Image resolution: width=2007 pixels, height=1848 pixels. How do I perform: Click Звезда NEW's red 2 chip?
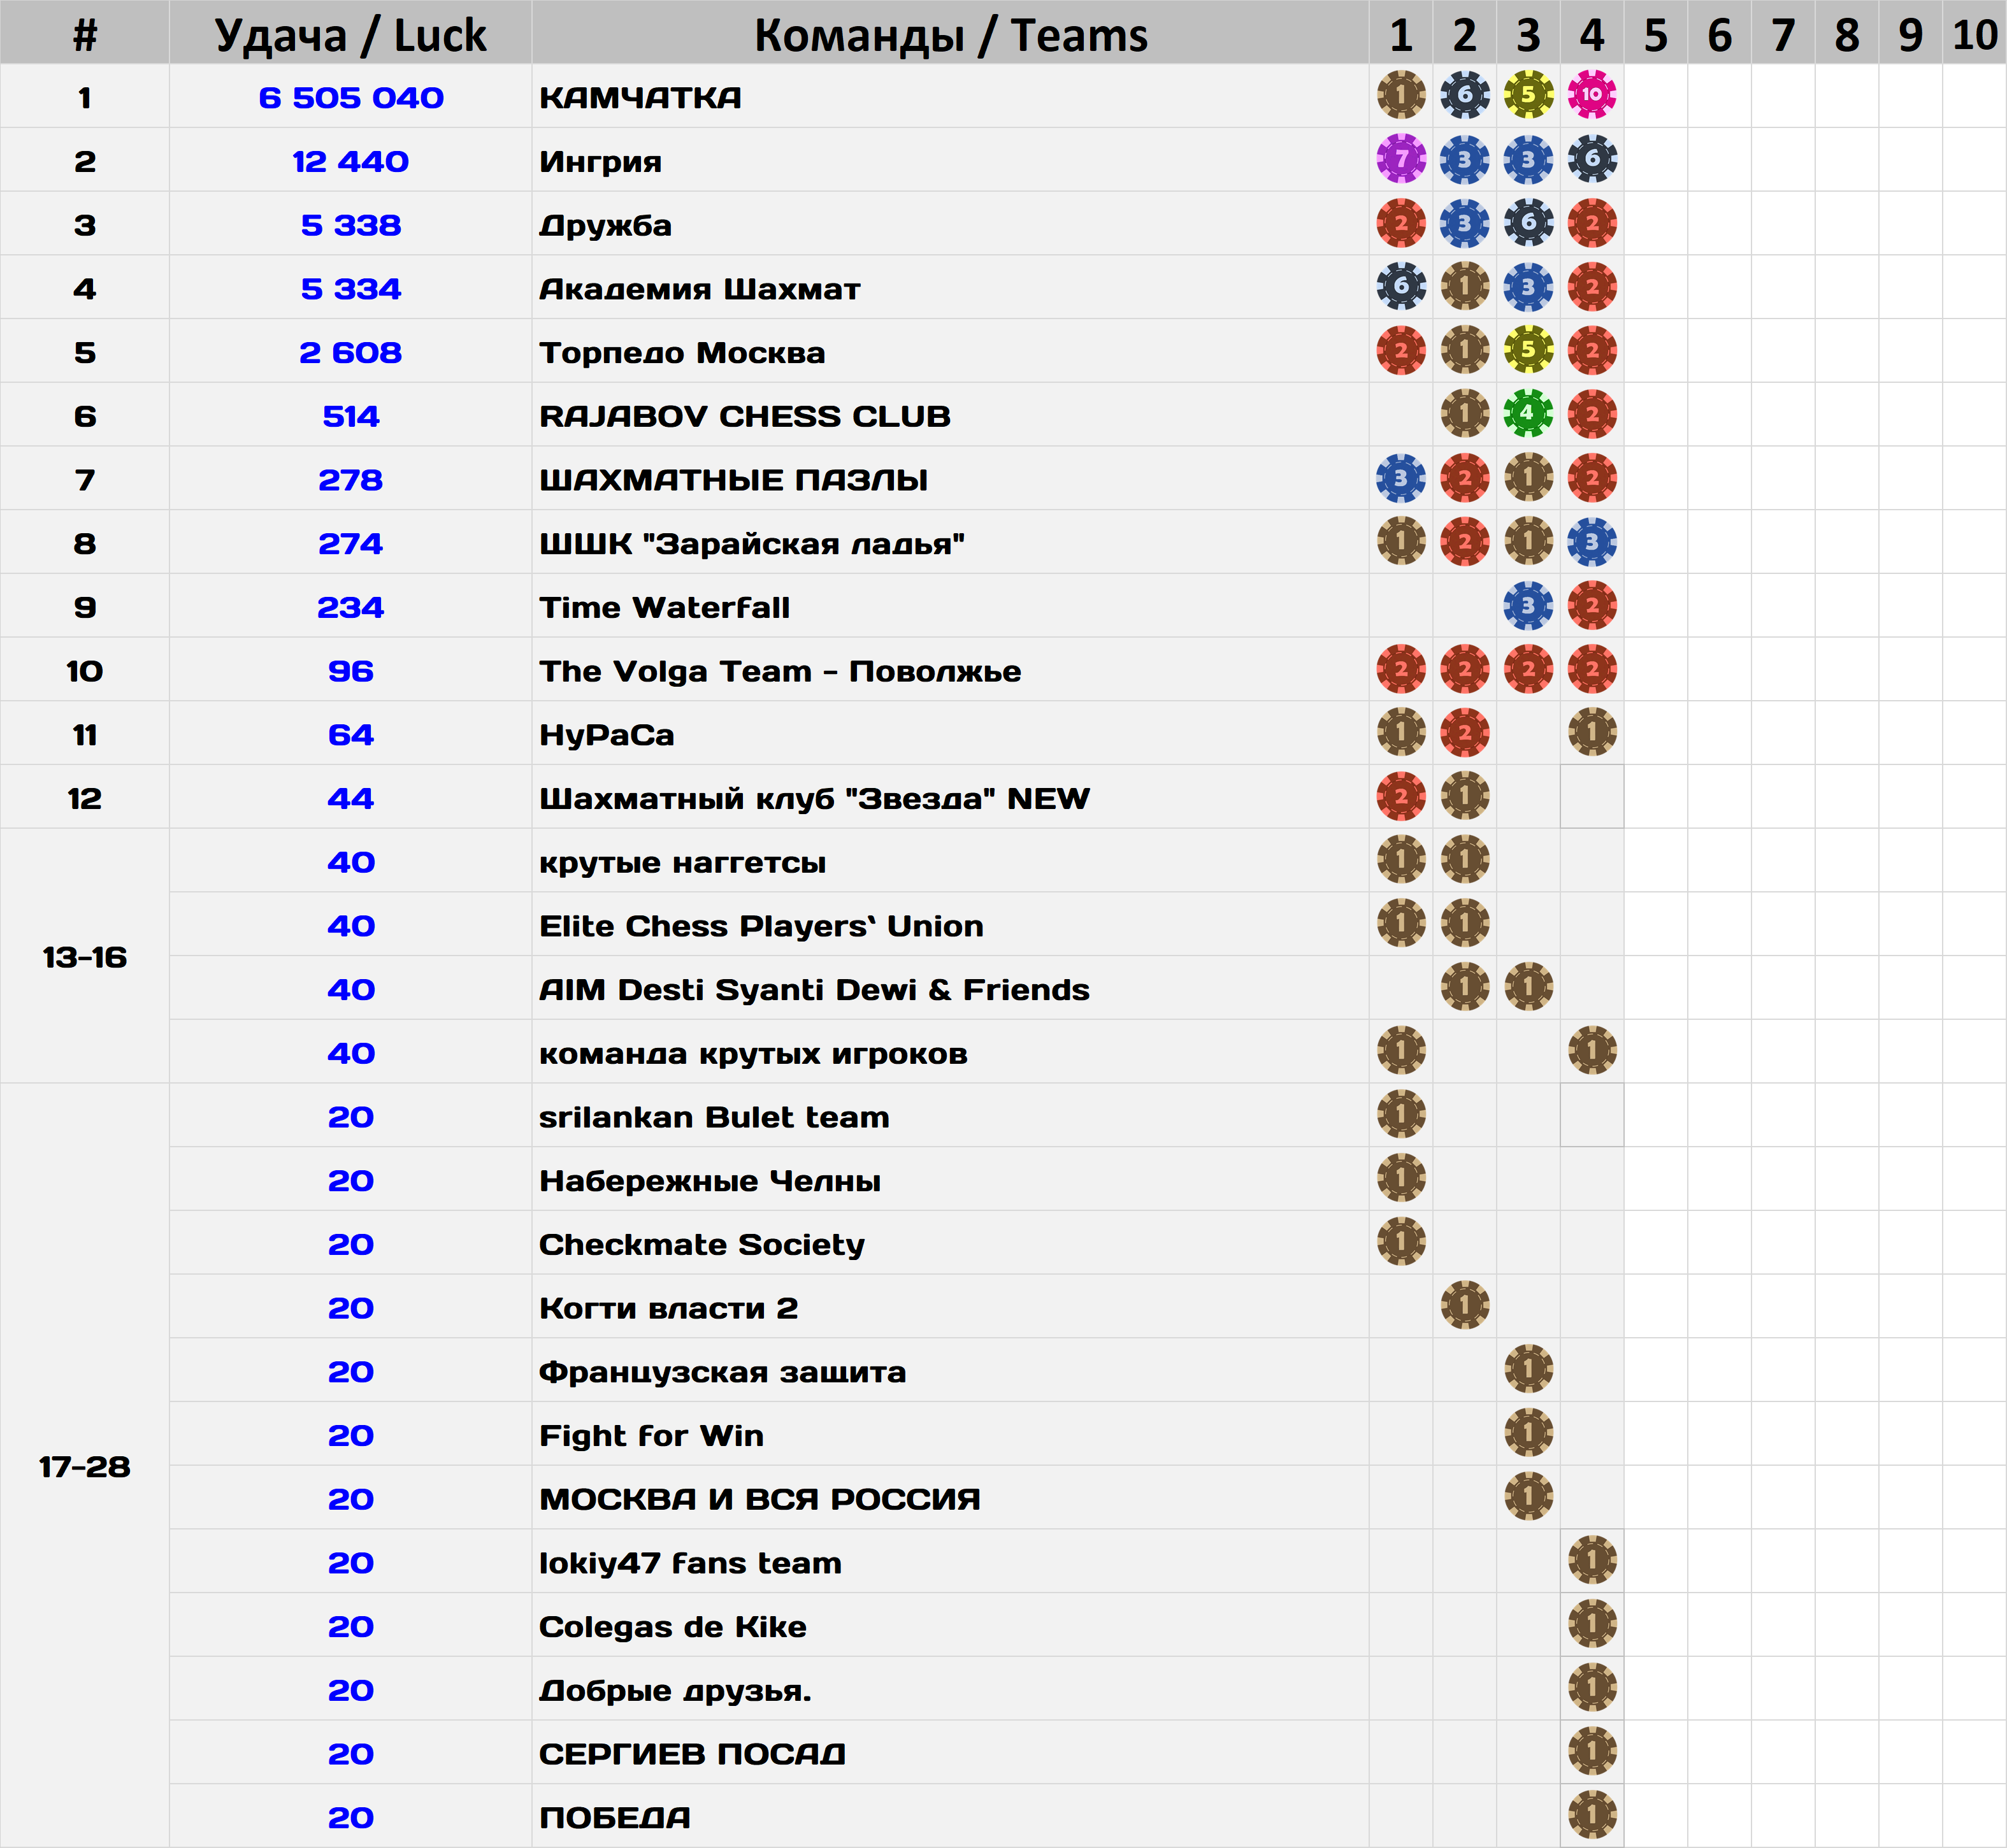[x=1401, y=796]
